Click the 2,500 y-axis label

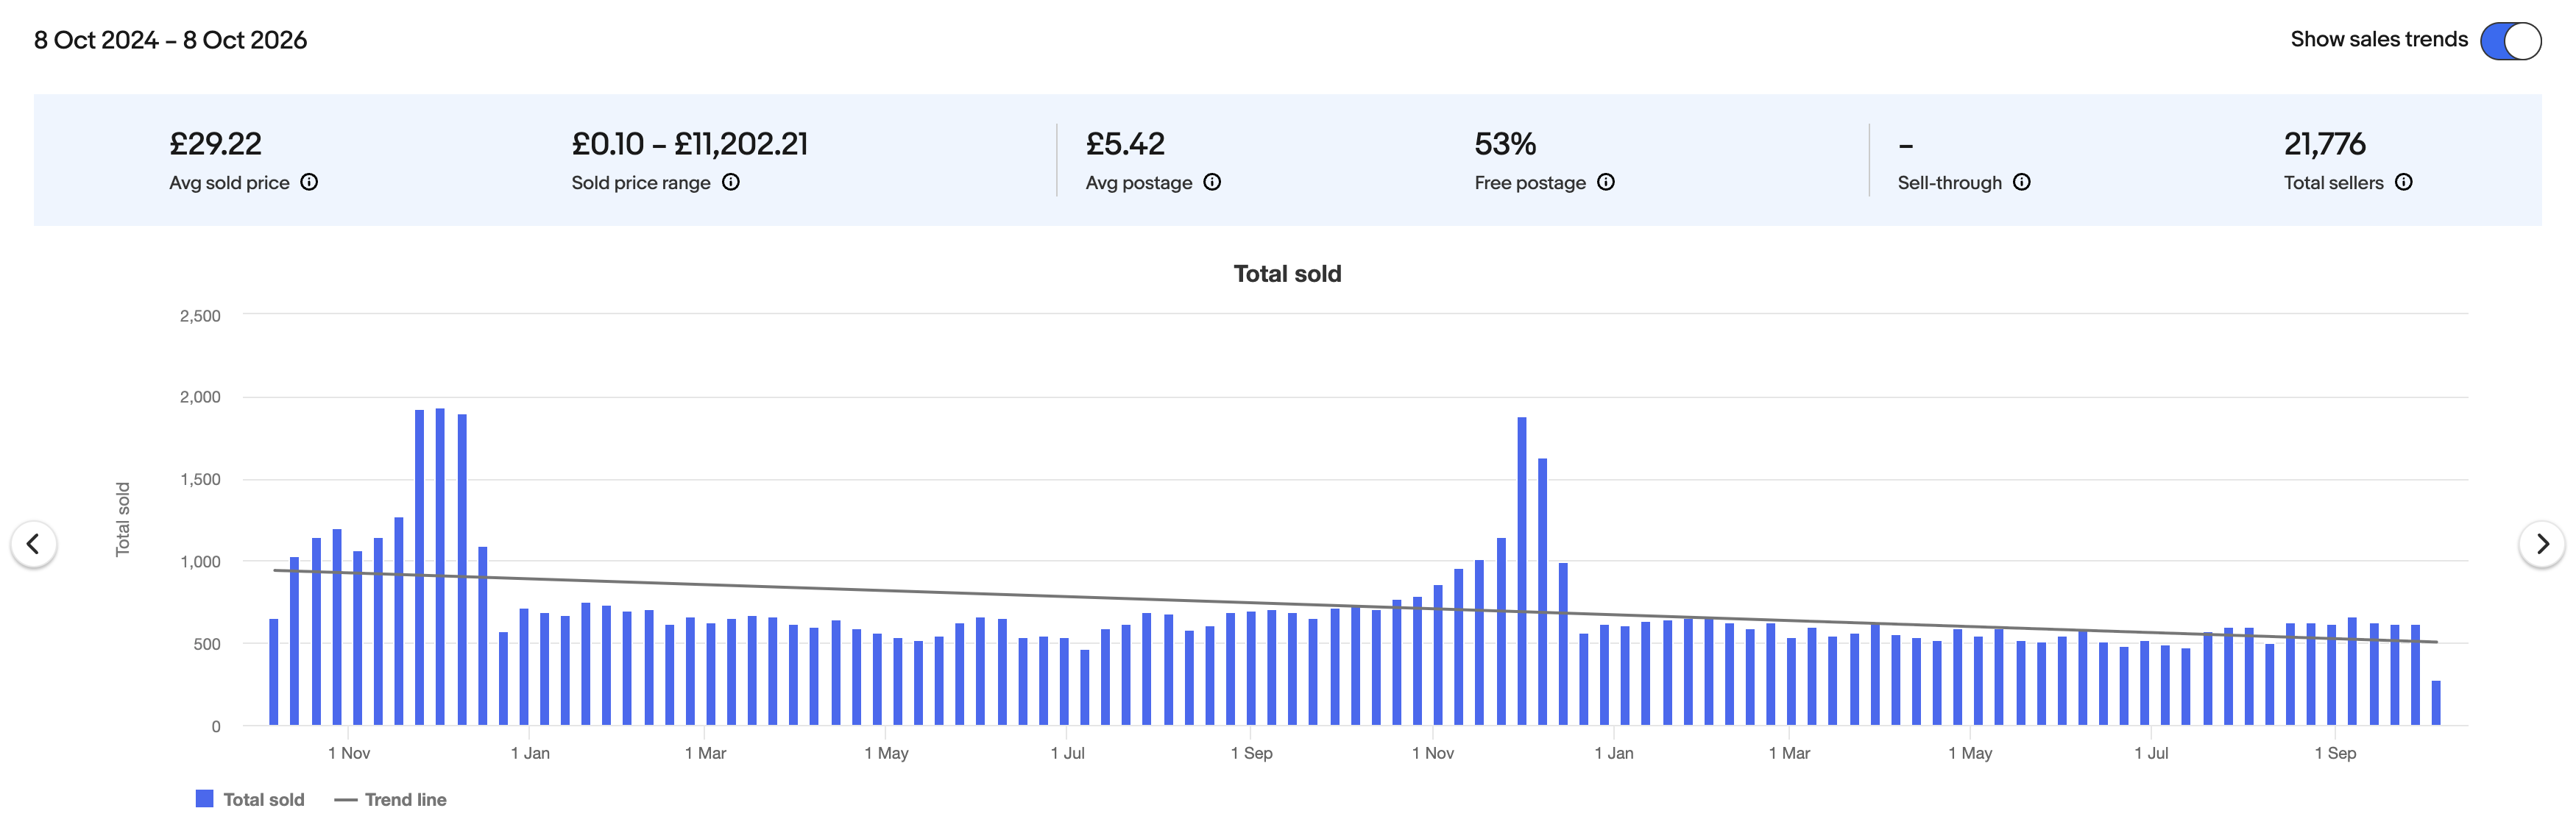click(x=200, y=316)
